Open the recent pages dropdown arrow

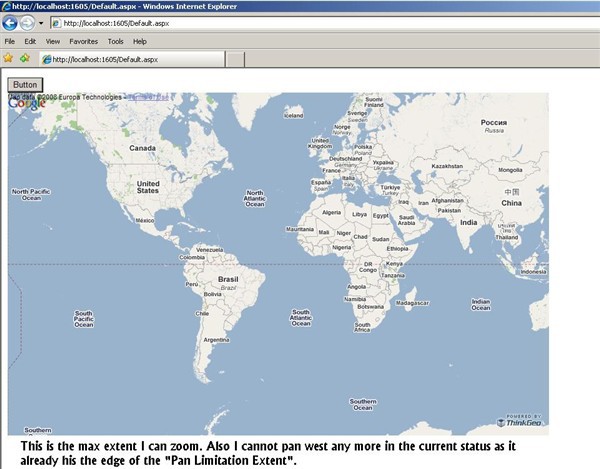41,23
